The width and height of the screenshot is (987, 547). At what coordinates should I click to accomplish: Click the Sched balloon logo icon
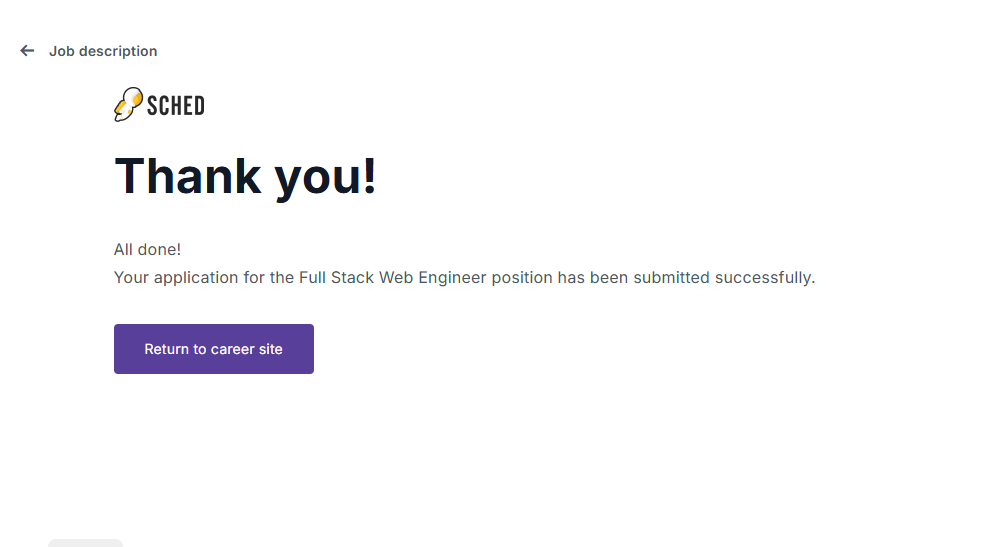tap(127, 105)
